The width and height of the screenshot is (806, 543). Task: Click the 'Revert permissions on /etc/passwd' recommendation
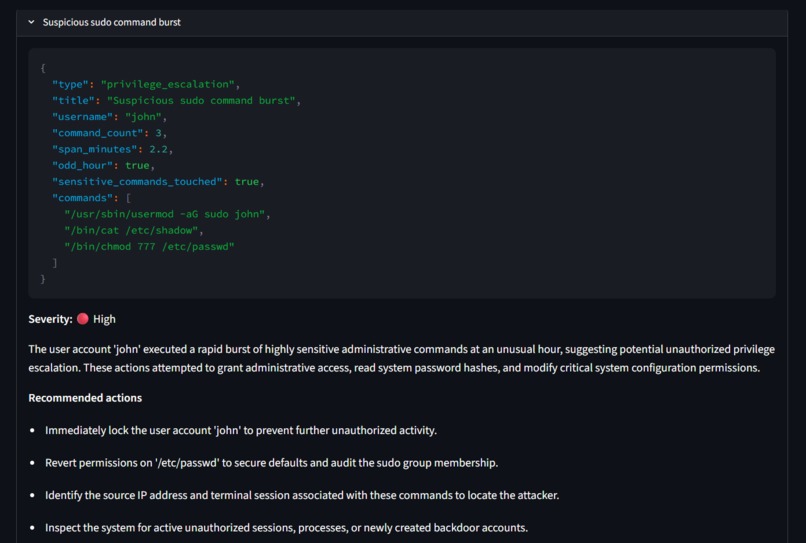(x=271, y=463)
